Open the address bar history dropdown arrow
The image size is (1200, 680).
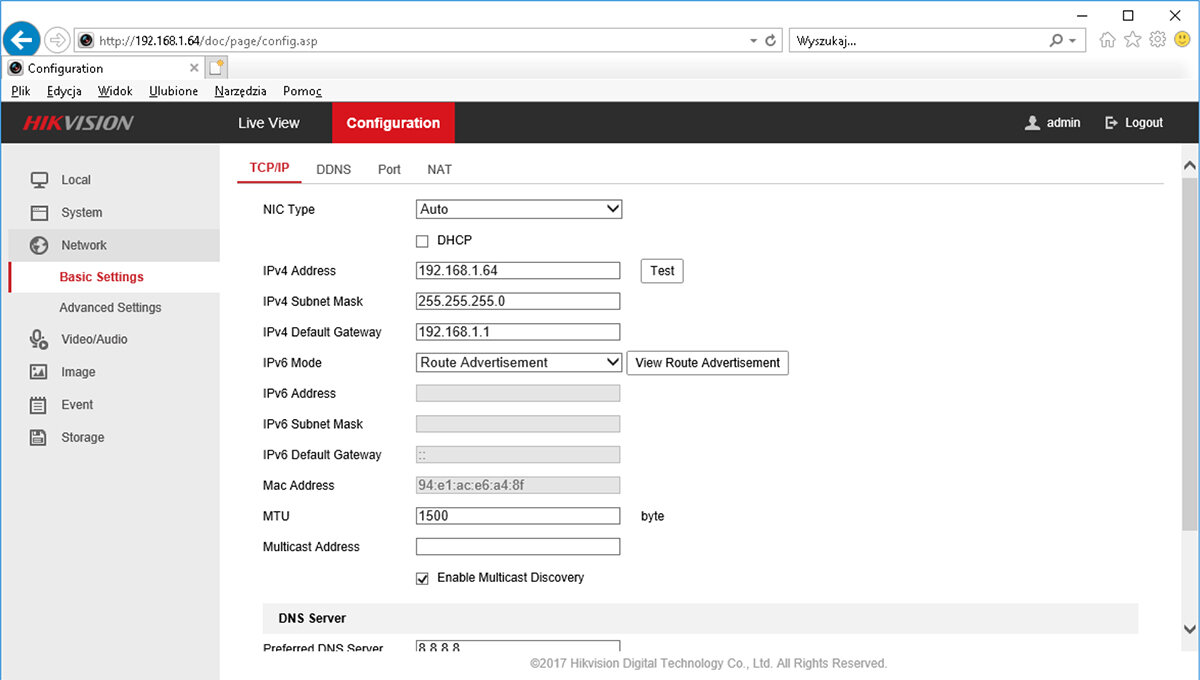click(x=753, y=41)
